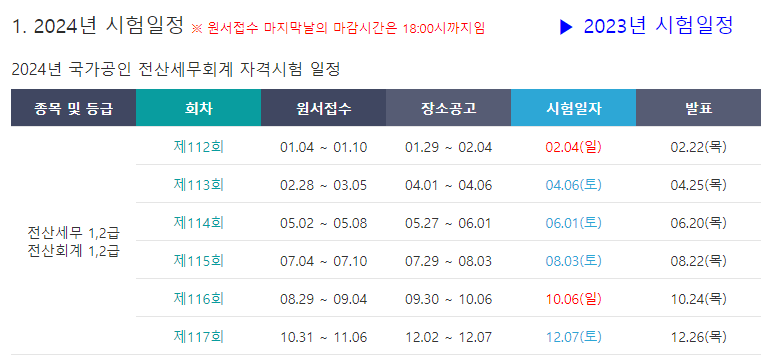Click result date 08.22(목)
This screenshot has height=361, width=775.
[699, 261]
